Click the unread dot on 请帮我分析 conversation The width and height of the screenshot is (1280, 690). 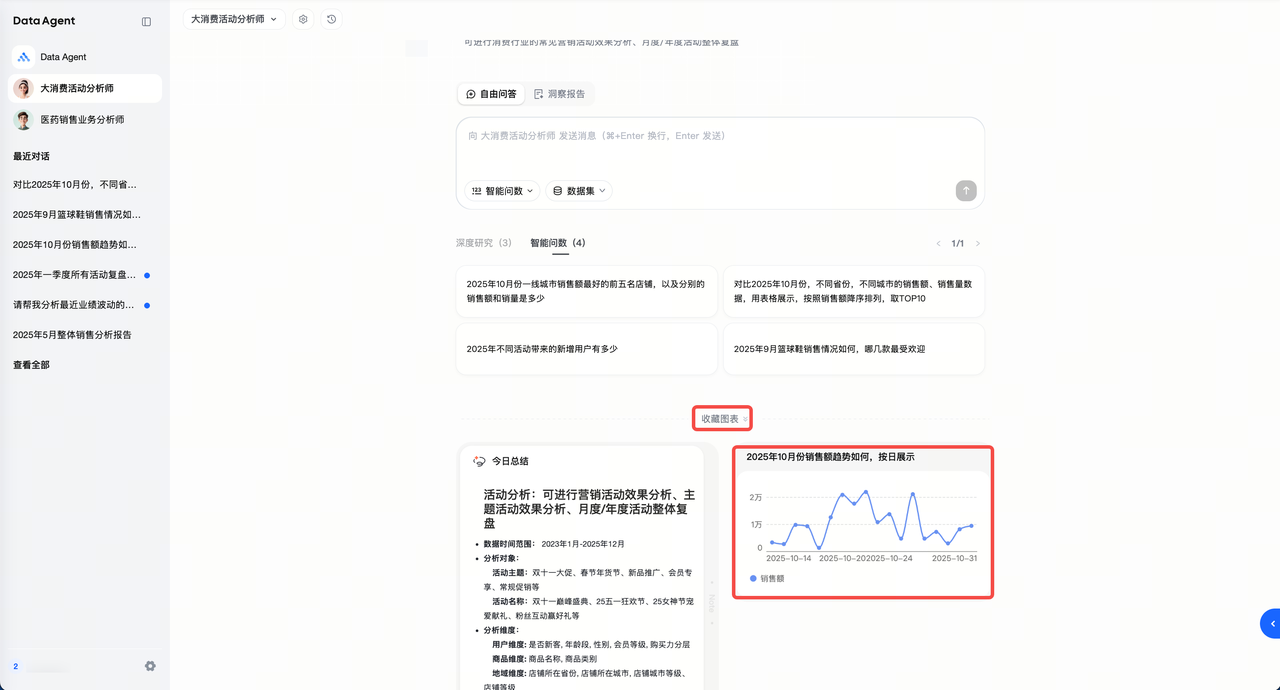pos(147,305)
